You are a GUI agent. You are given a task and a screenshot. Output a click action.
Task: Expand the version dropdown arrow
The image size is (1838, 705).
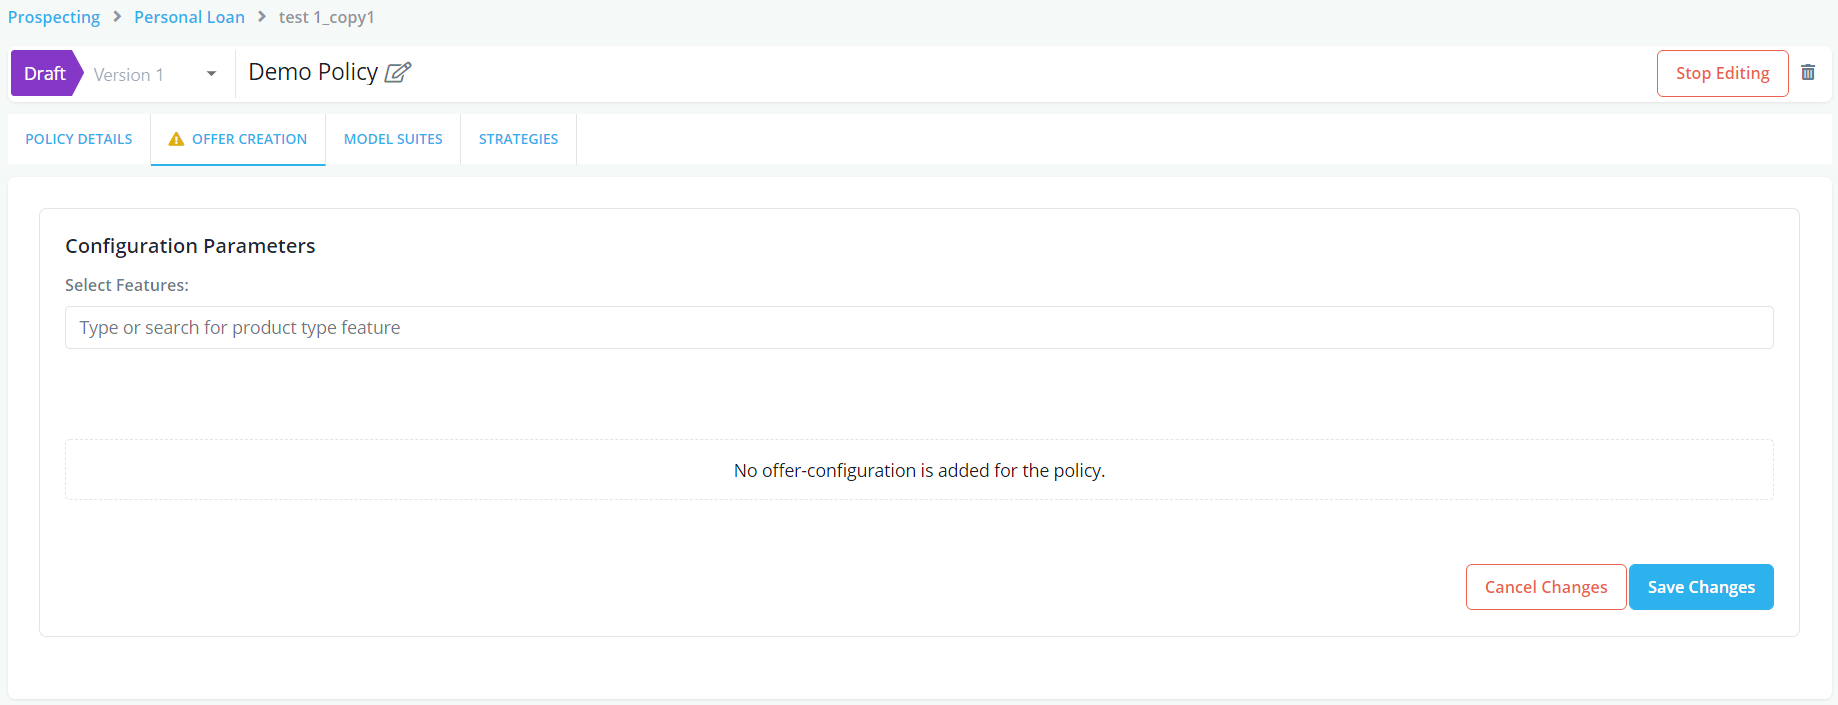pos(211,74)
